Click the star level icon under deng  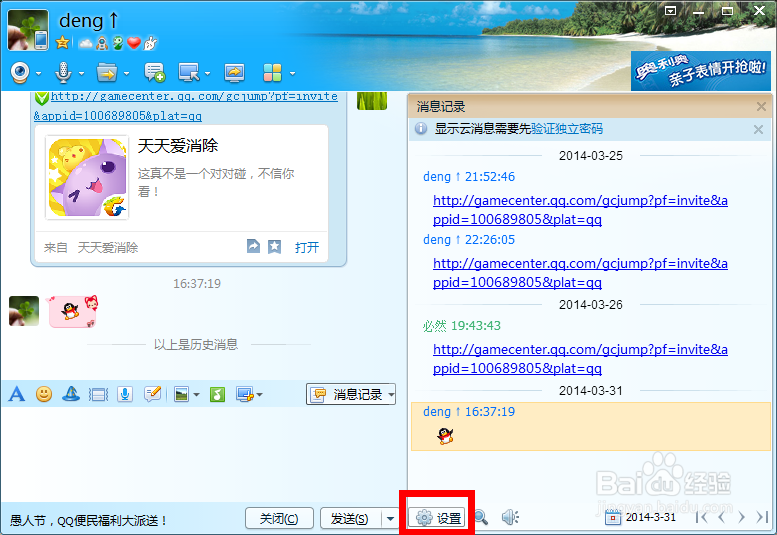pos(62,43)
